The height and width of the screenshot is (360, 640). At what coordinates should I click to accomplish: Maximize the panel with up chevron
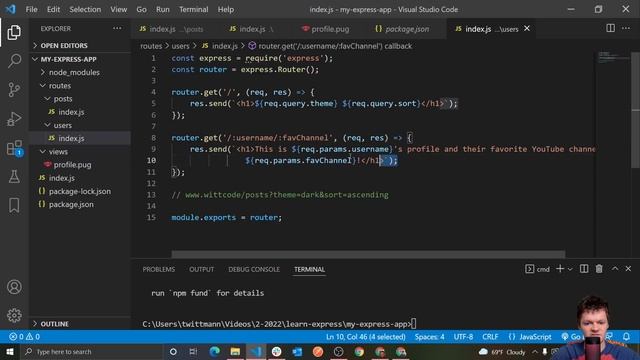click(x=615, y=269)
